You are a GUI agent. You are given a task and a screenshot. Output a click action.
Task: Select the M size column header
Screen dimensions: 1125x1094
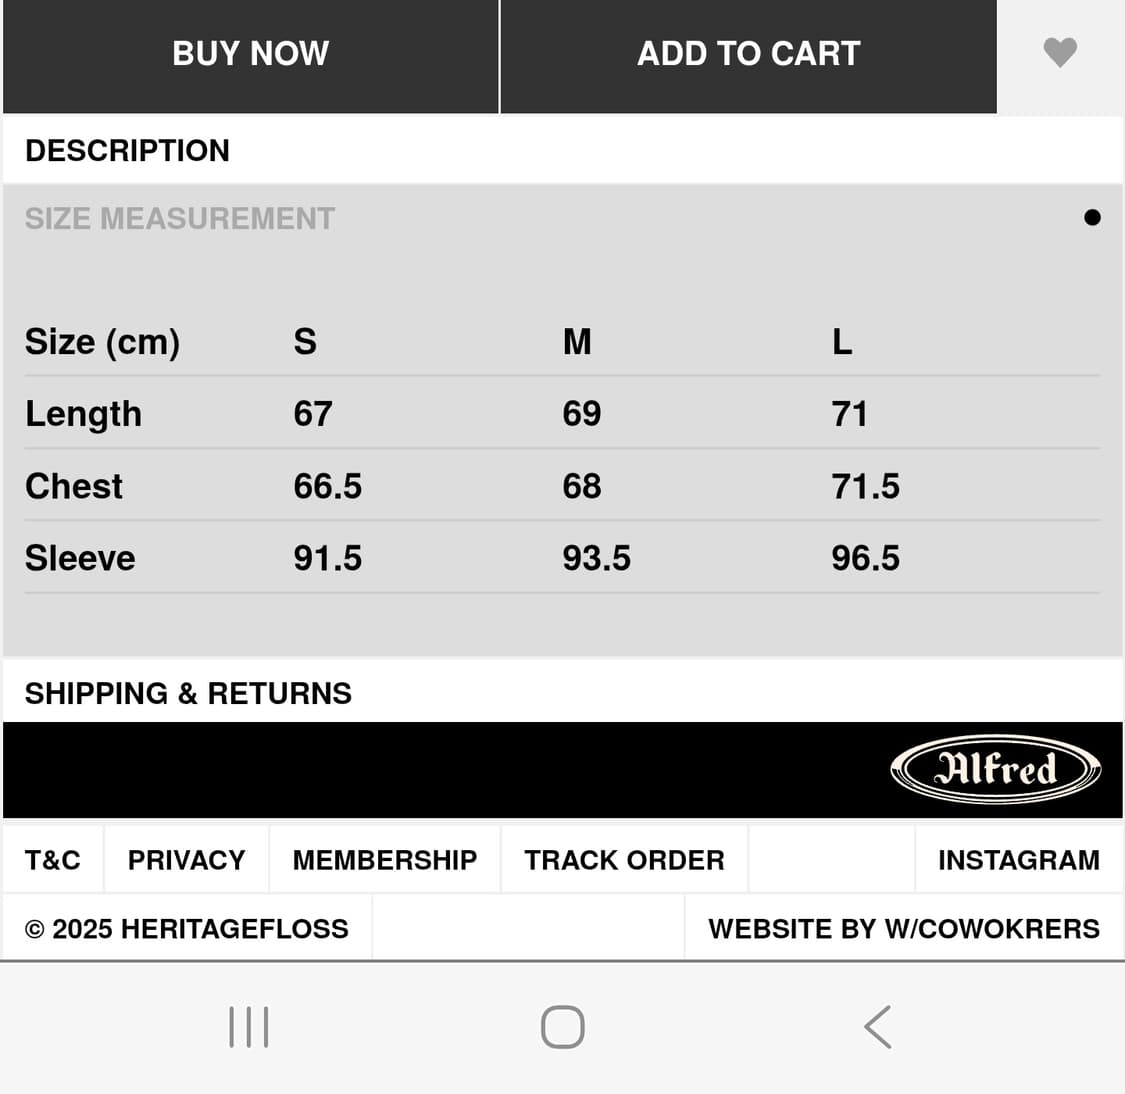click(577, 342)
